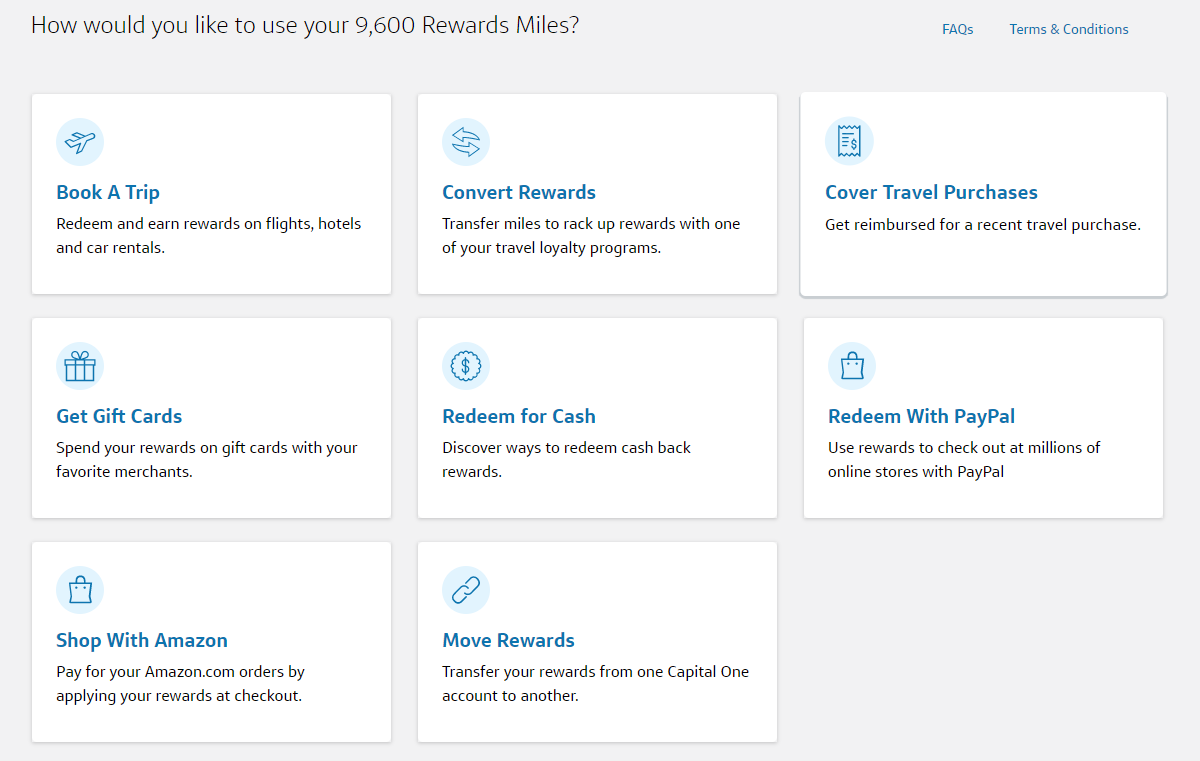Click the dollar badge Redeem for Cash icon
The width and height of the screenshot is (1200, 761).
pos(466,366)
